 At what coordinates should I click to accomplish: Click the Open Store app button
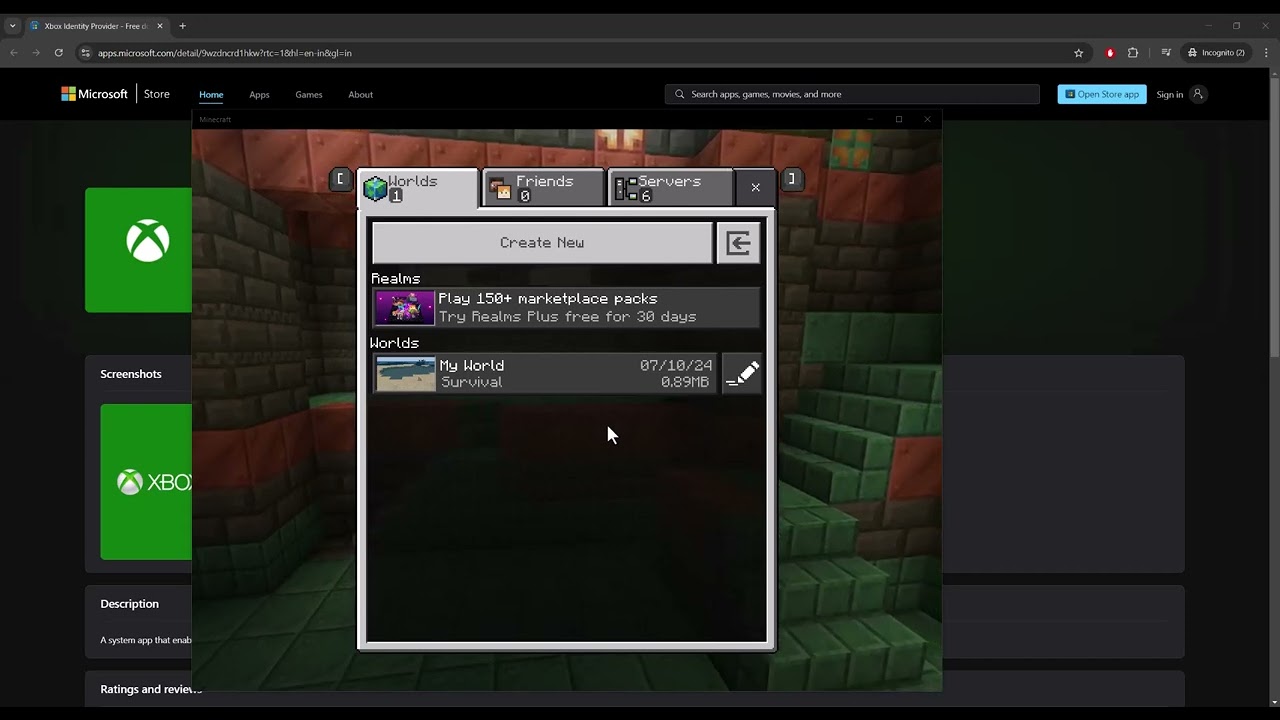1102,94
